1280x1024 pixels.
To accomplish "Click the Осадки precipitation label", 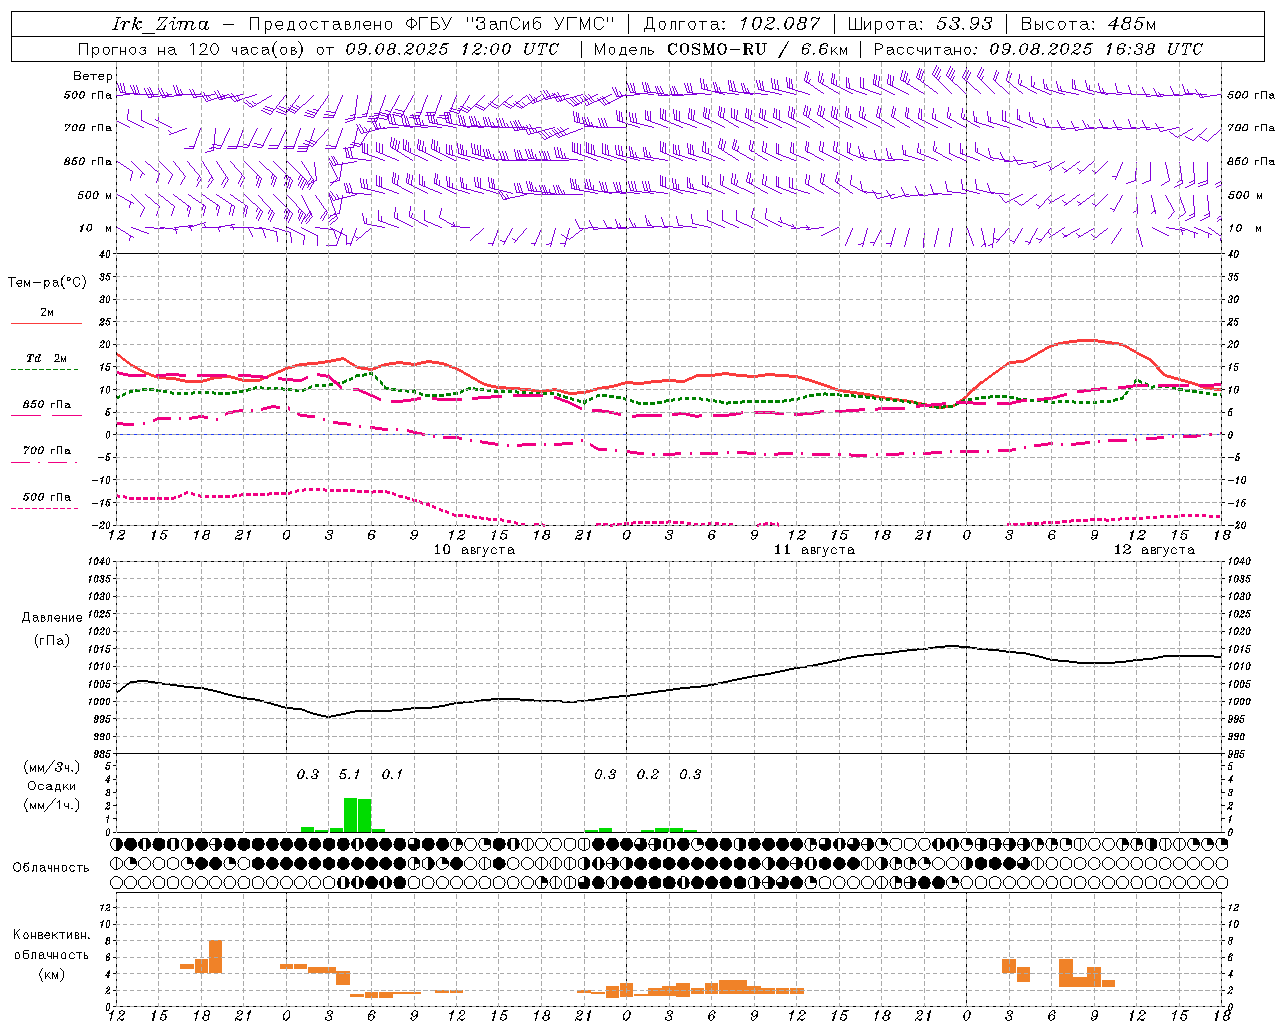I will pos(51,786).
